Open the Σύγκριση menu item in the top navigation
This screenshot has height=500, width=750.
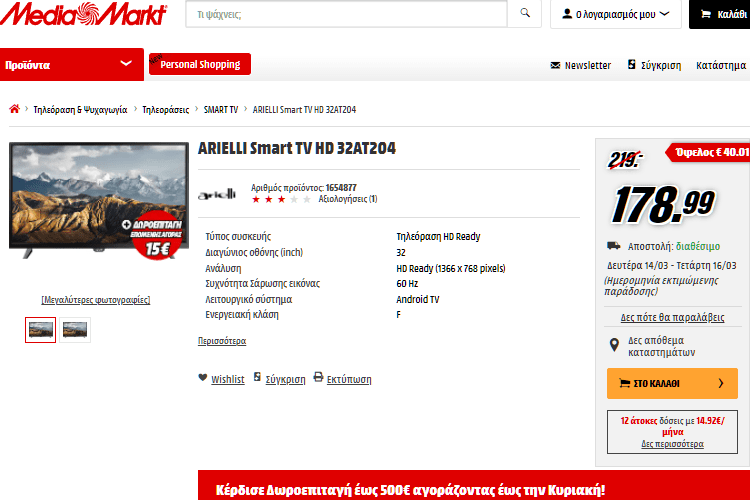(661, 66)
